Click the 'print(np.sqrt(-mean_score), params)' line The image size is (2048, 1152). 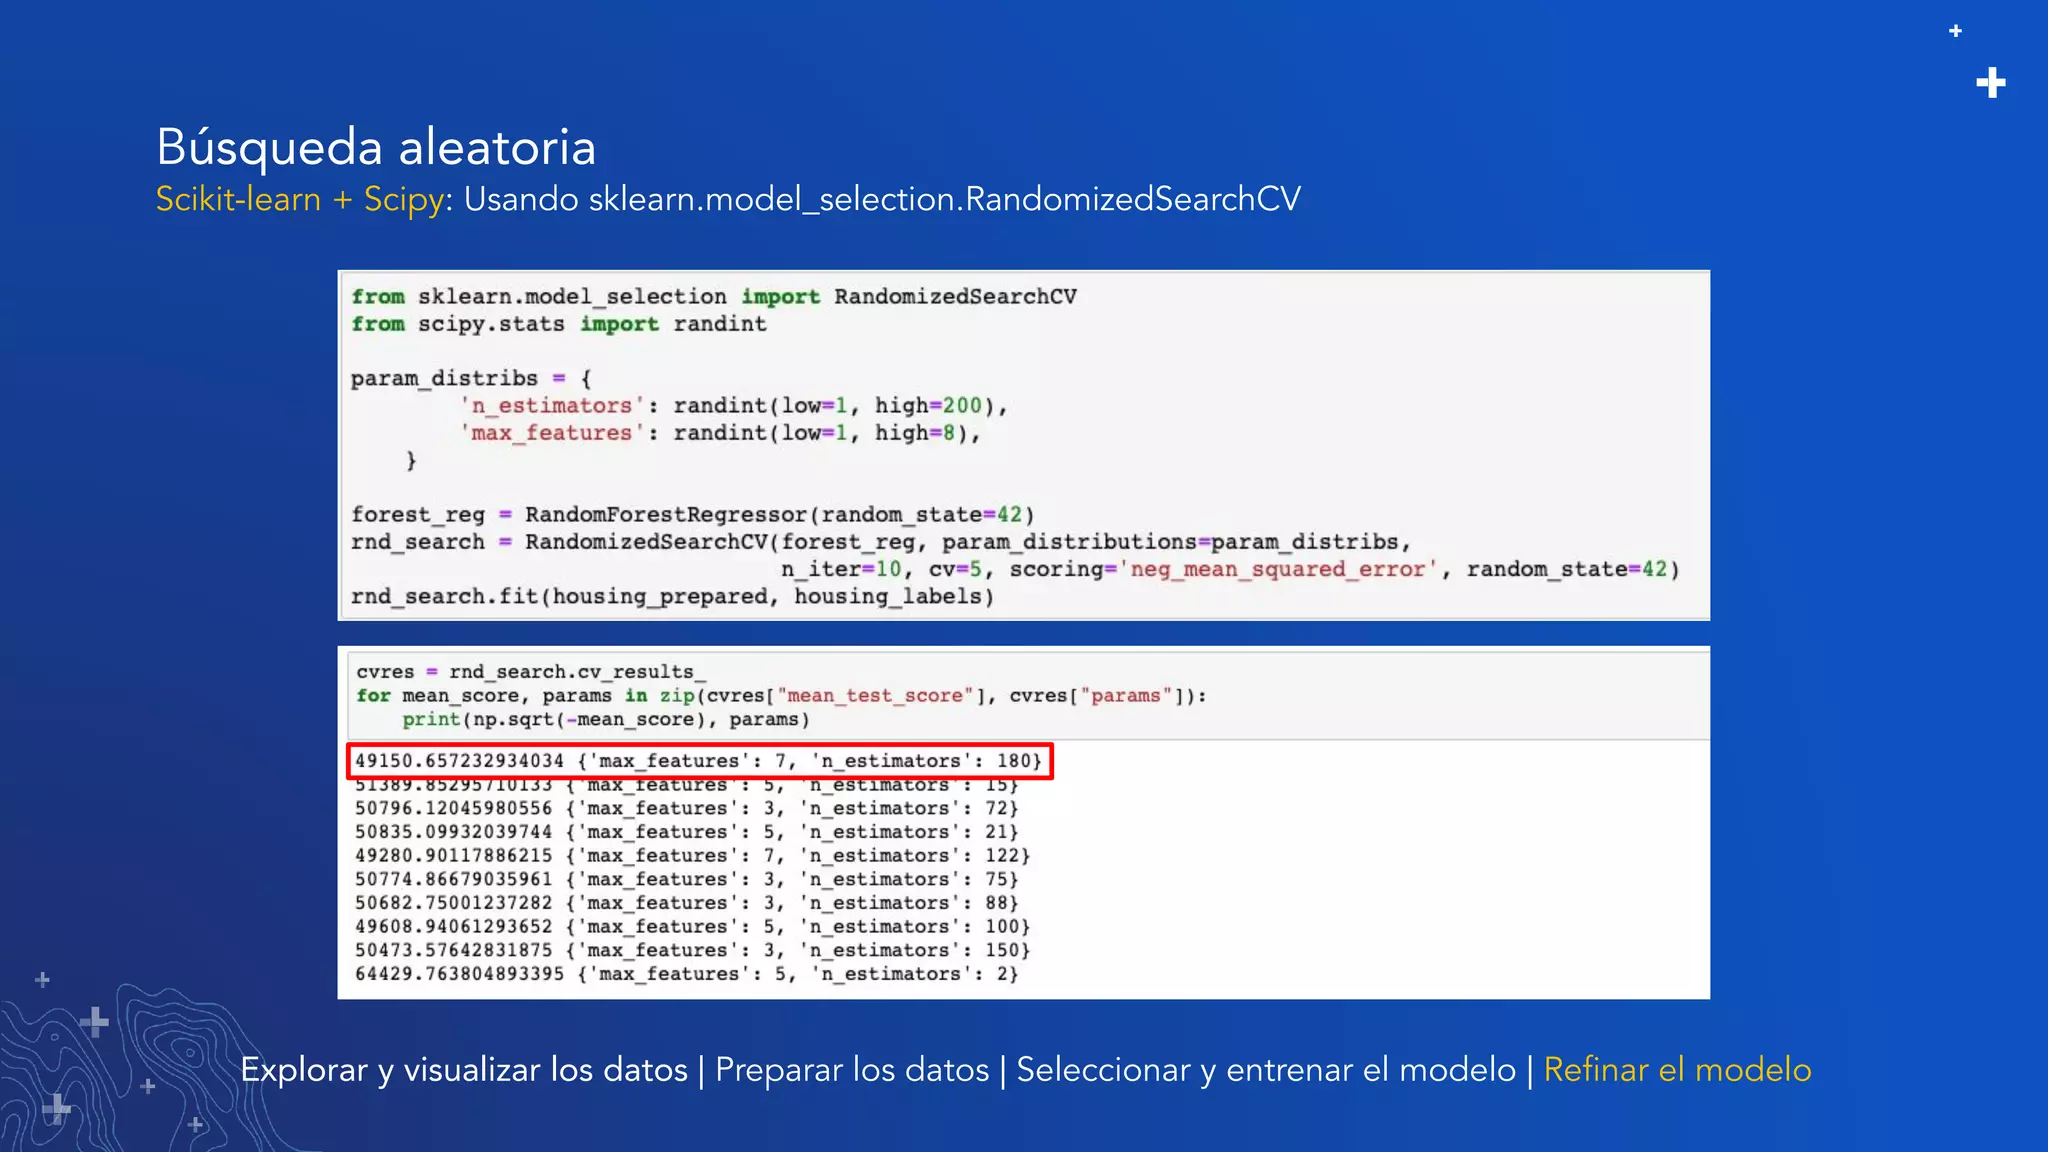coord(606,720)
